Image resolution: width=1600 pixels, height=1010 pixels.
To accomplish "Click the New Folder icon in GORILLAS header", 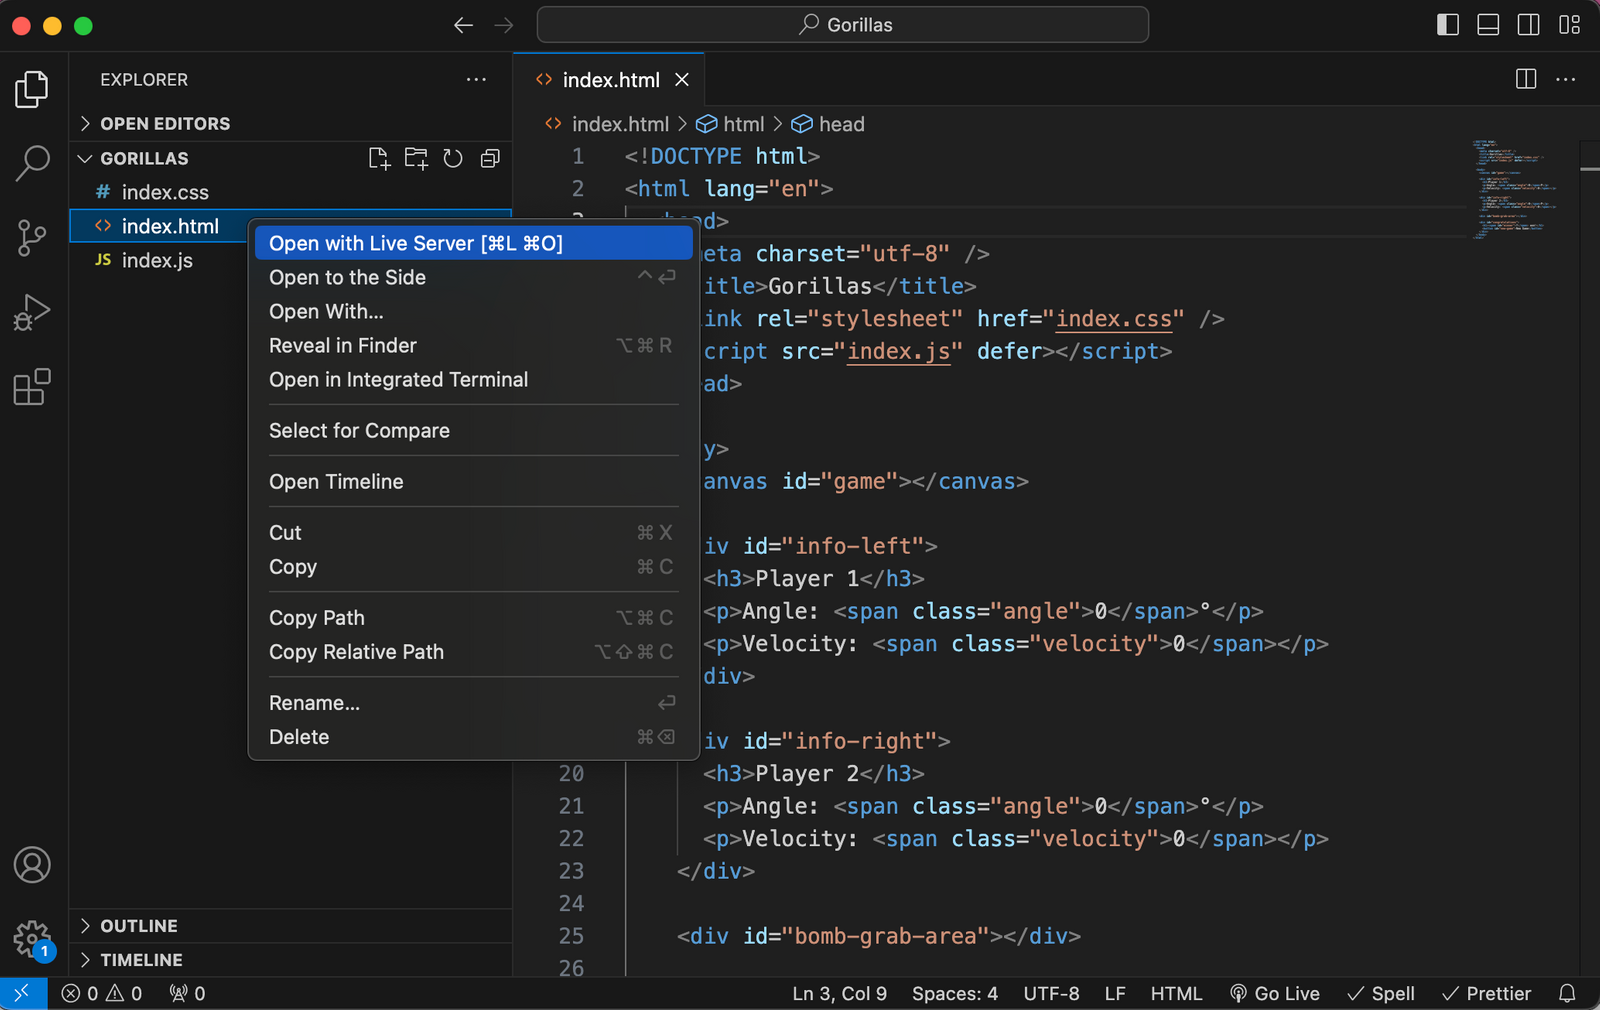I will [416, 158].
